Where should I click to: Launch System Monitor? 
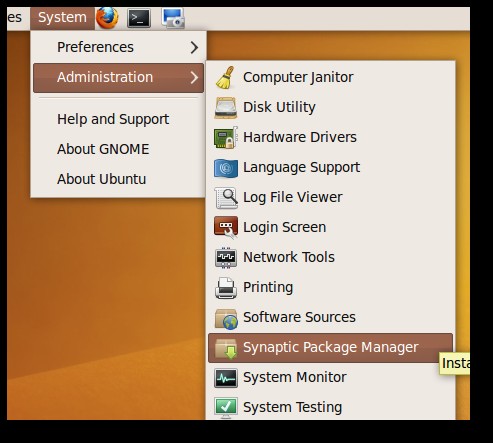click(330, 378)
